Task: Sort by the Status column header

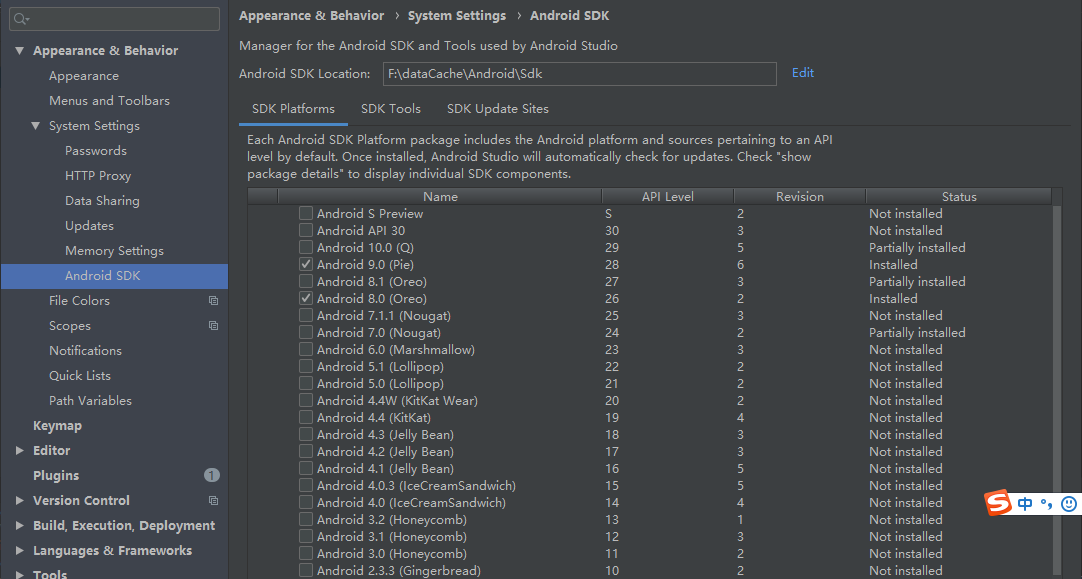Action: [x=959, y=197]
